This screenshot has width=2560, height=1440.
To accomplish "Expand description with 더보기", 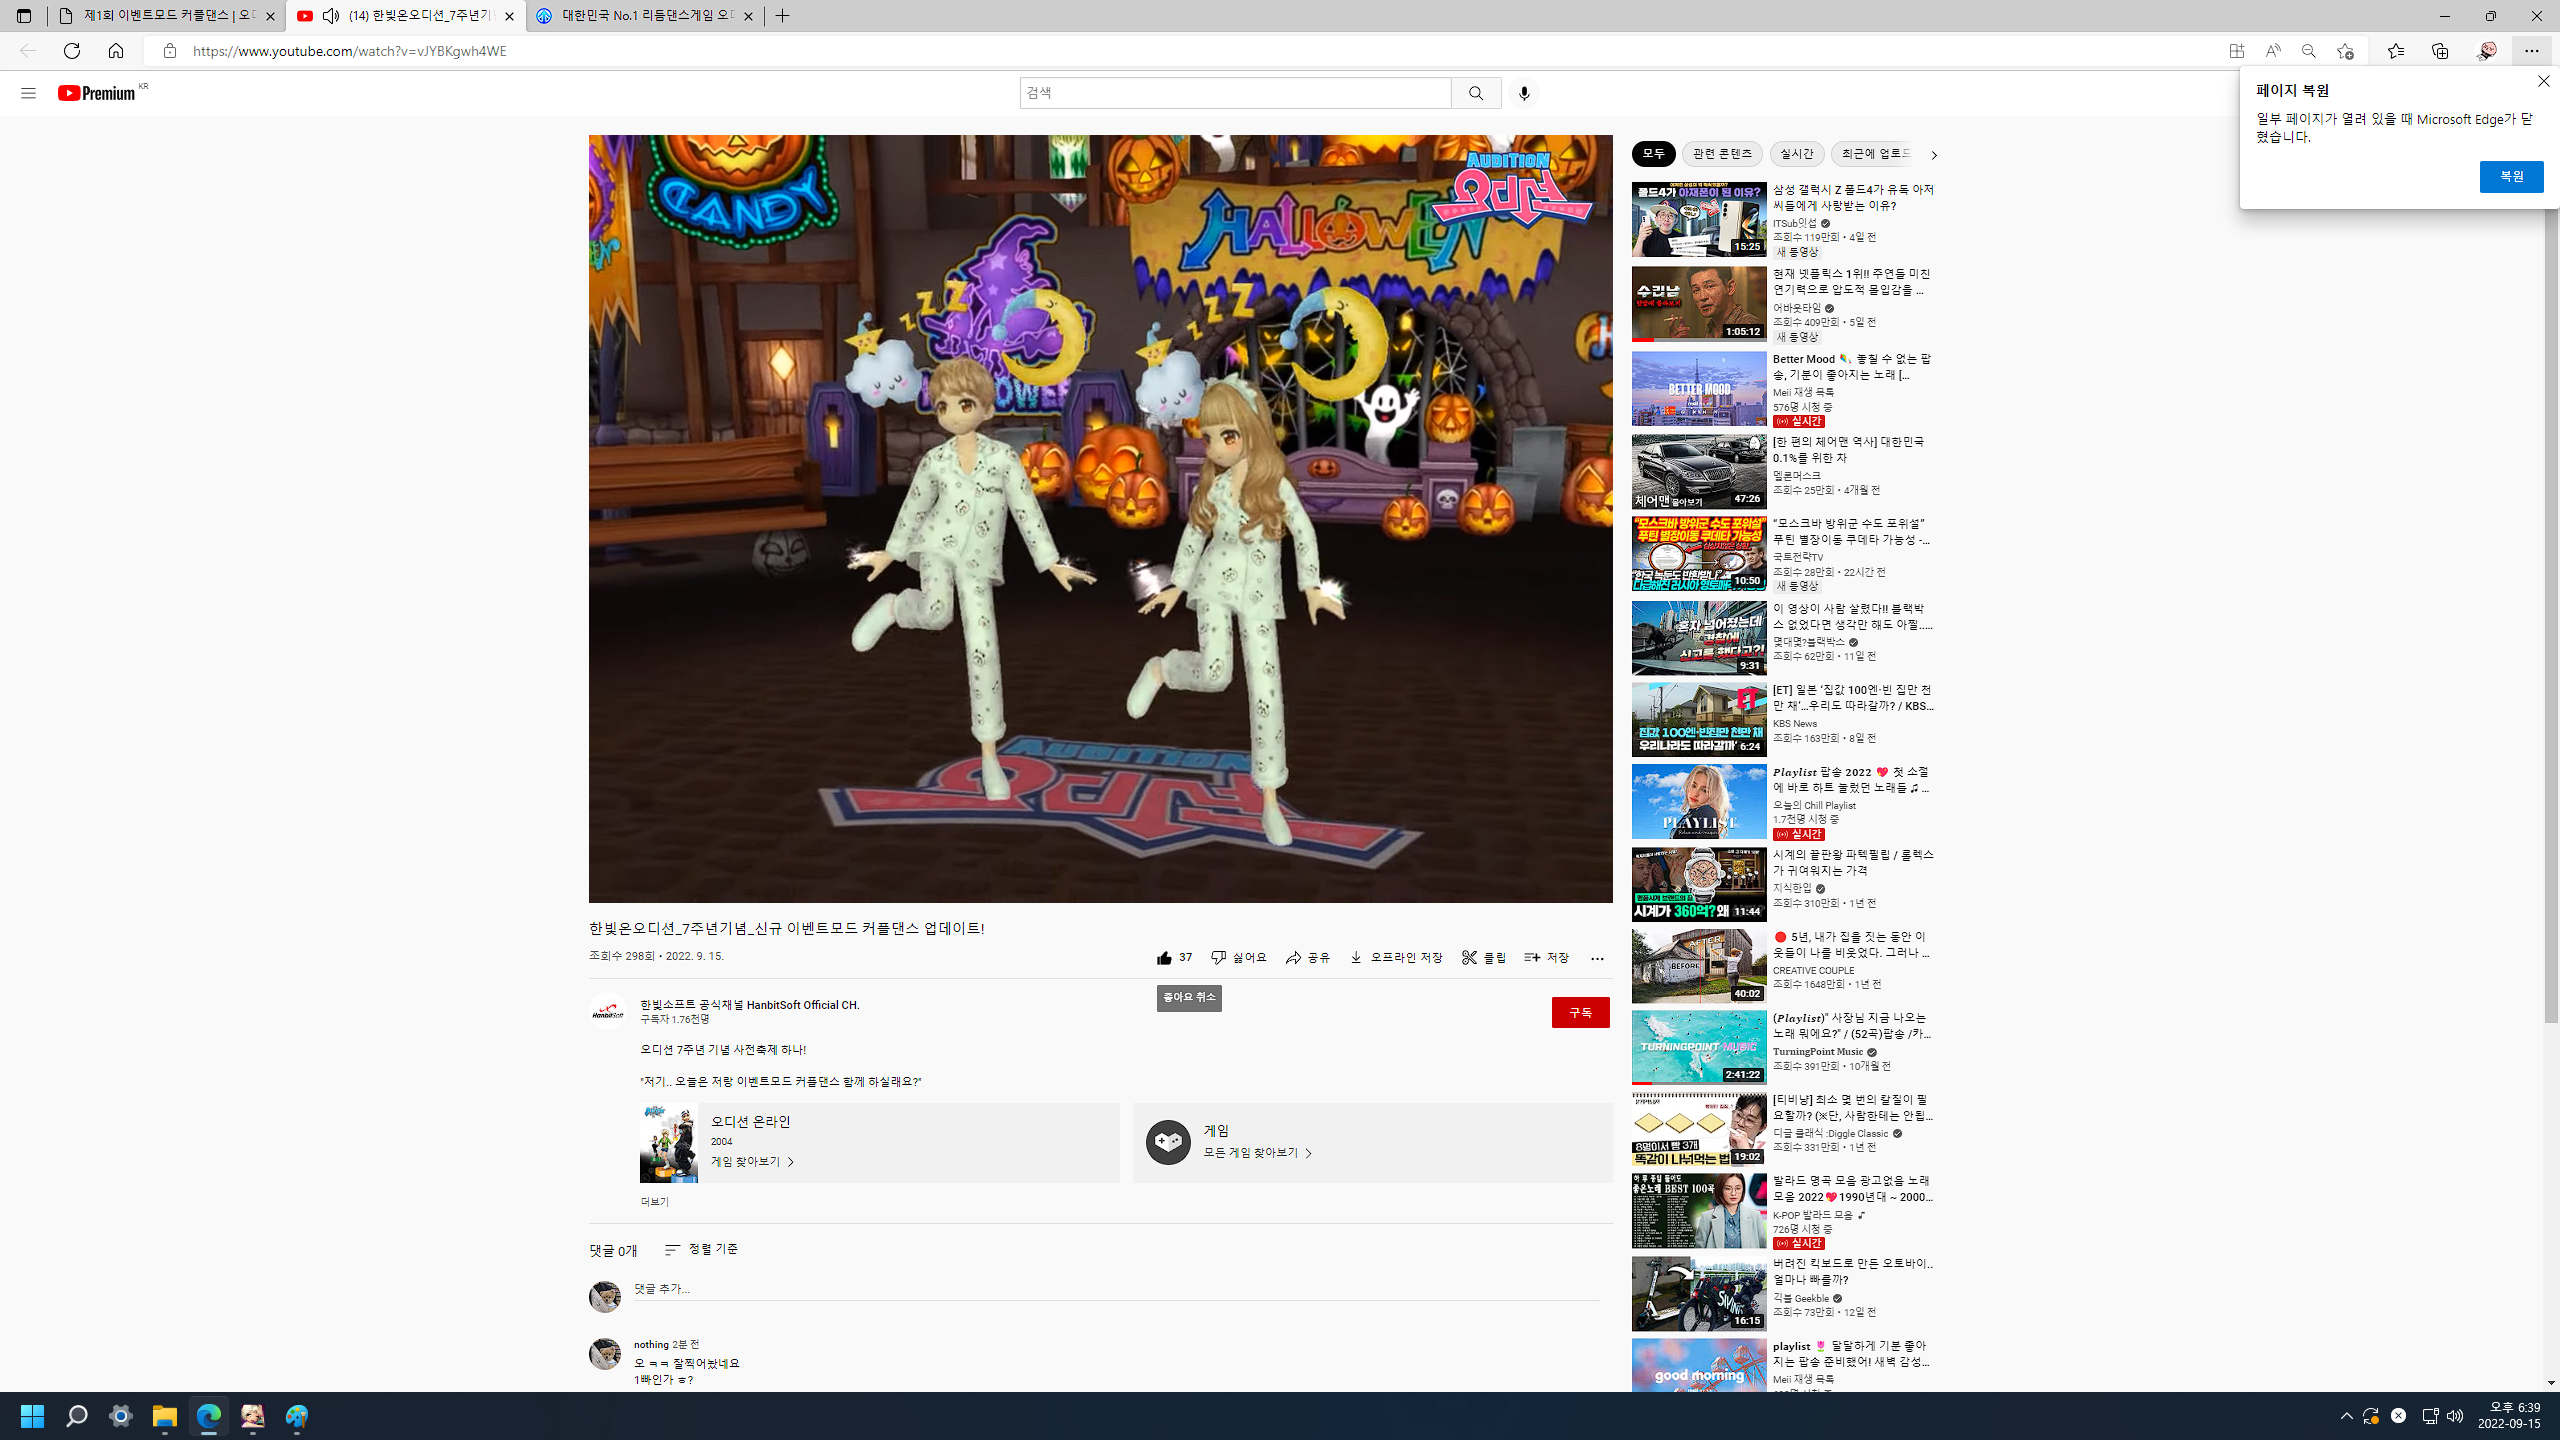I will click(654, 1202).
